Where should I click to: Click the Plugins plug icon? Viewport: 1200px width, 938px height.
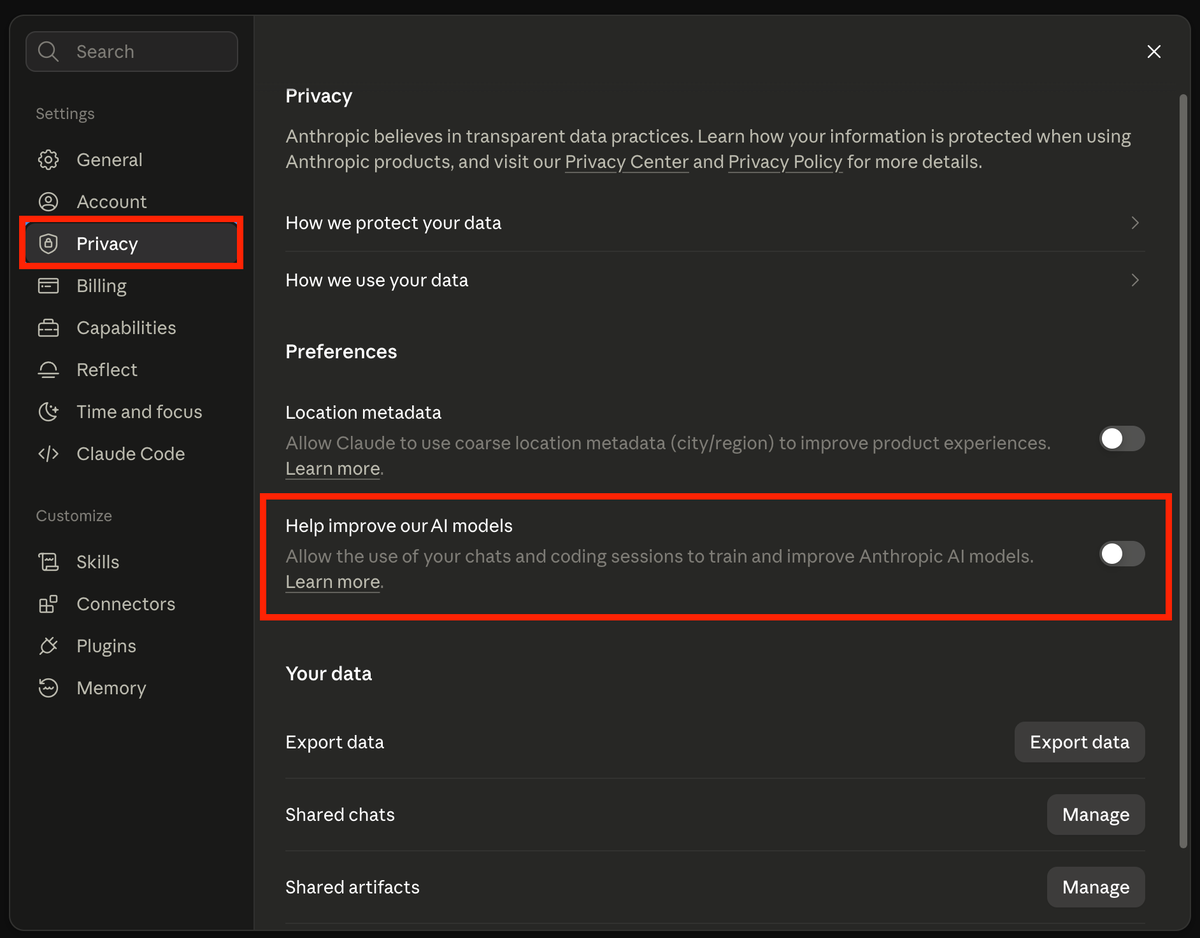click(x=48, y=646)
